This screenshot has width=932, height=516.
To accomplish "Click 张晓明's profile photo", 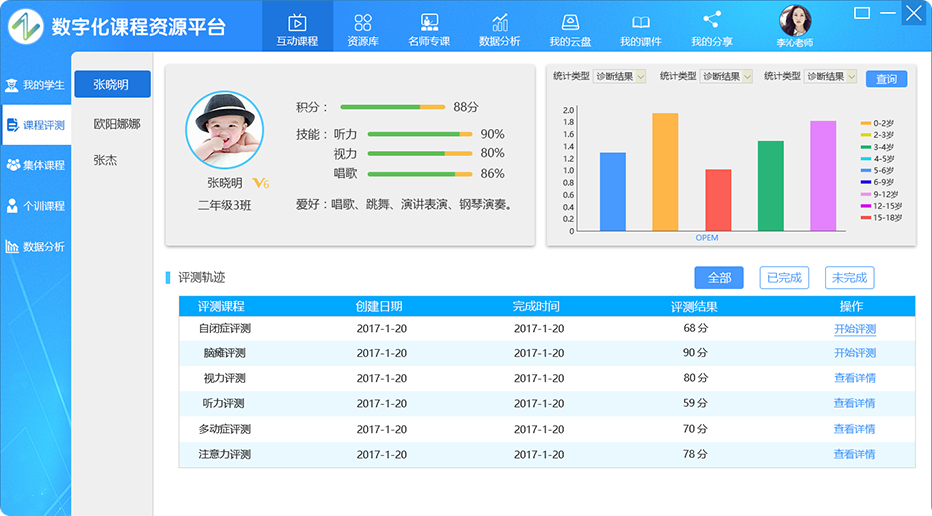I will [224, 129].
